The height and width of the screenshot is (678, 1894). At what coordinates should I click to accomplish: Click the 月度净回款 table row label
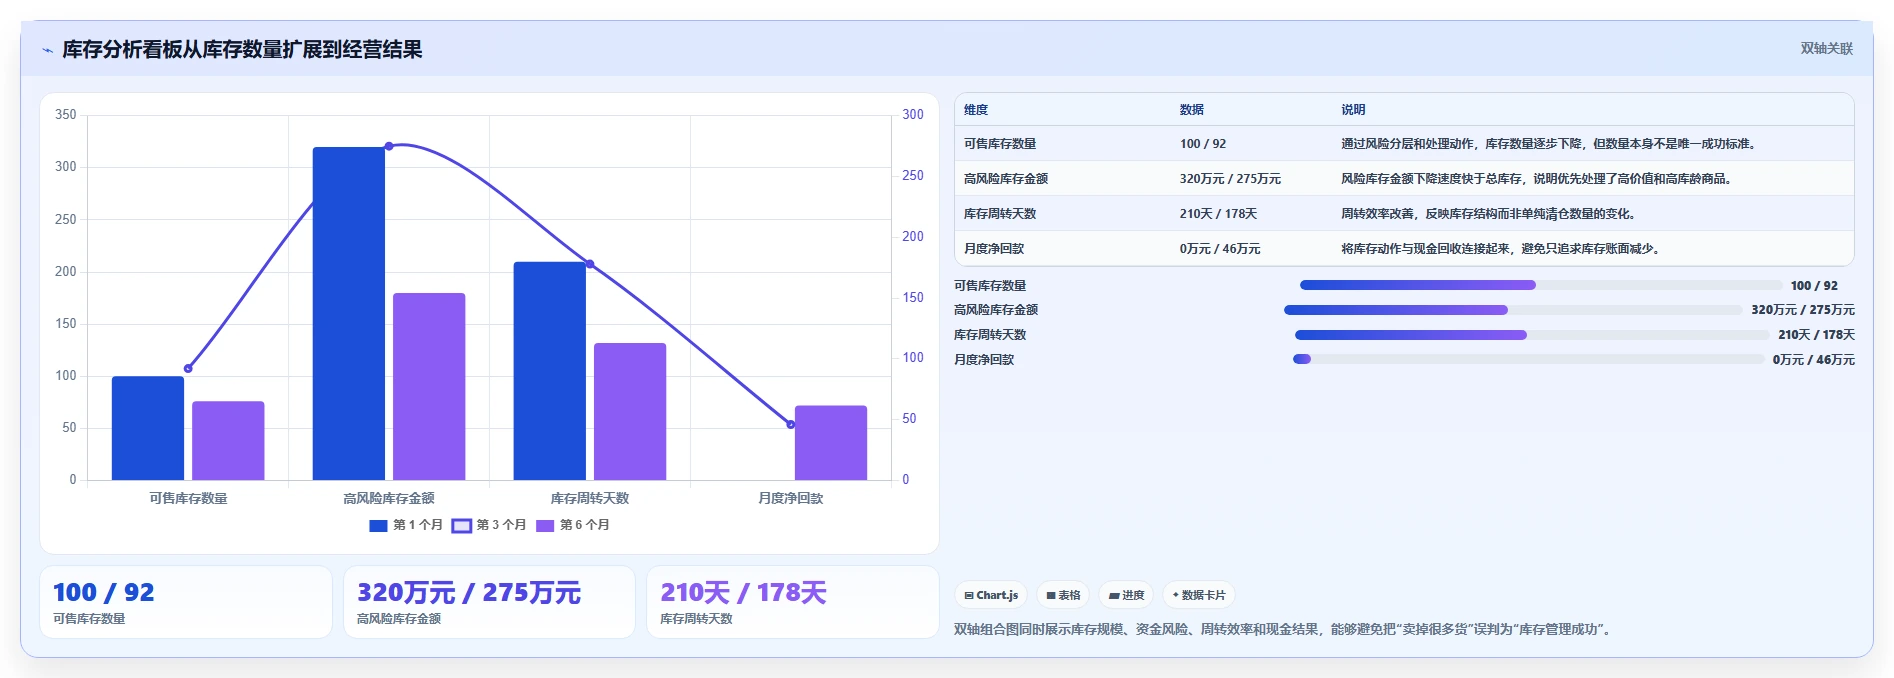[994, 249]
